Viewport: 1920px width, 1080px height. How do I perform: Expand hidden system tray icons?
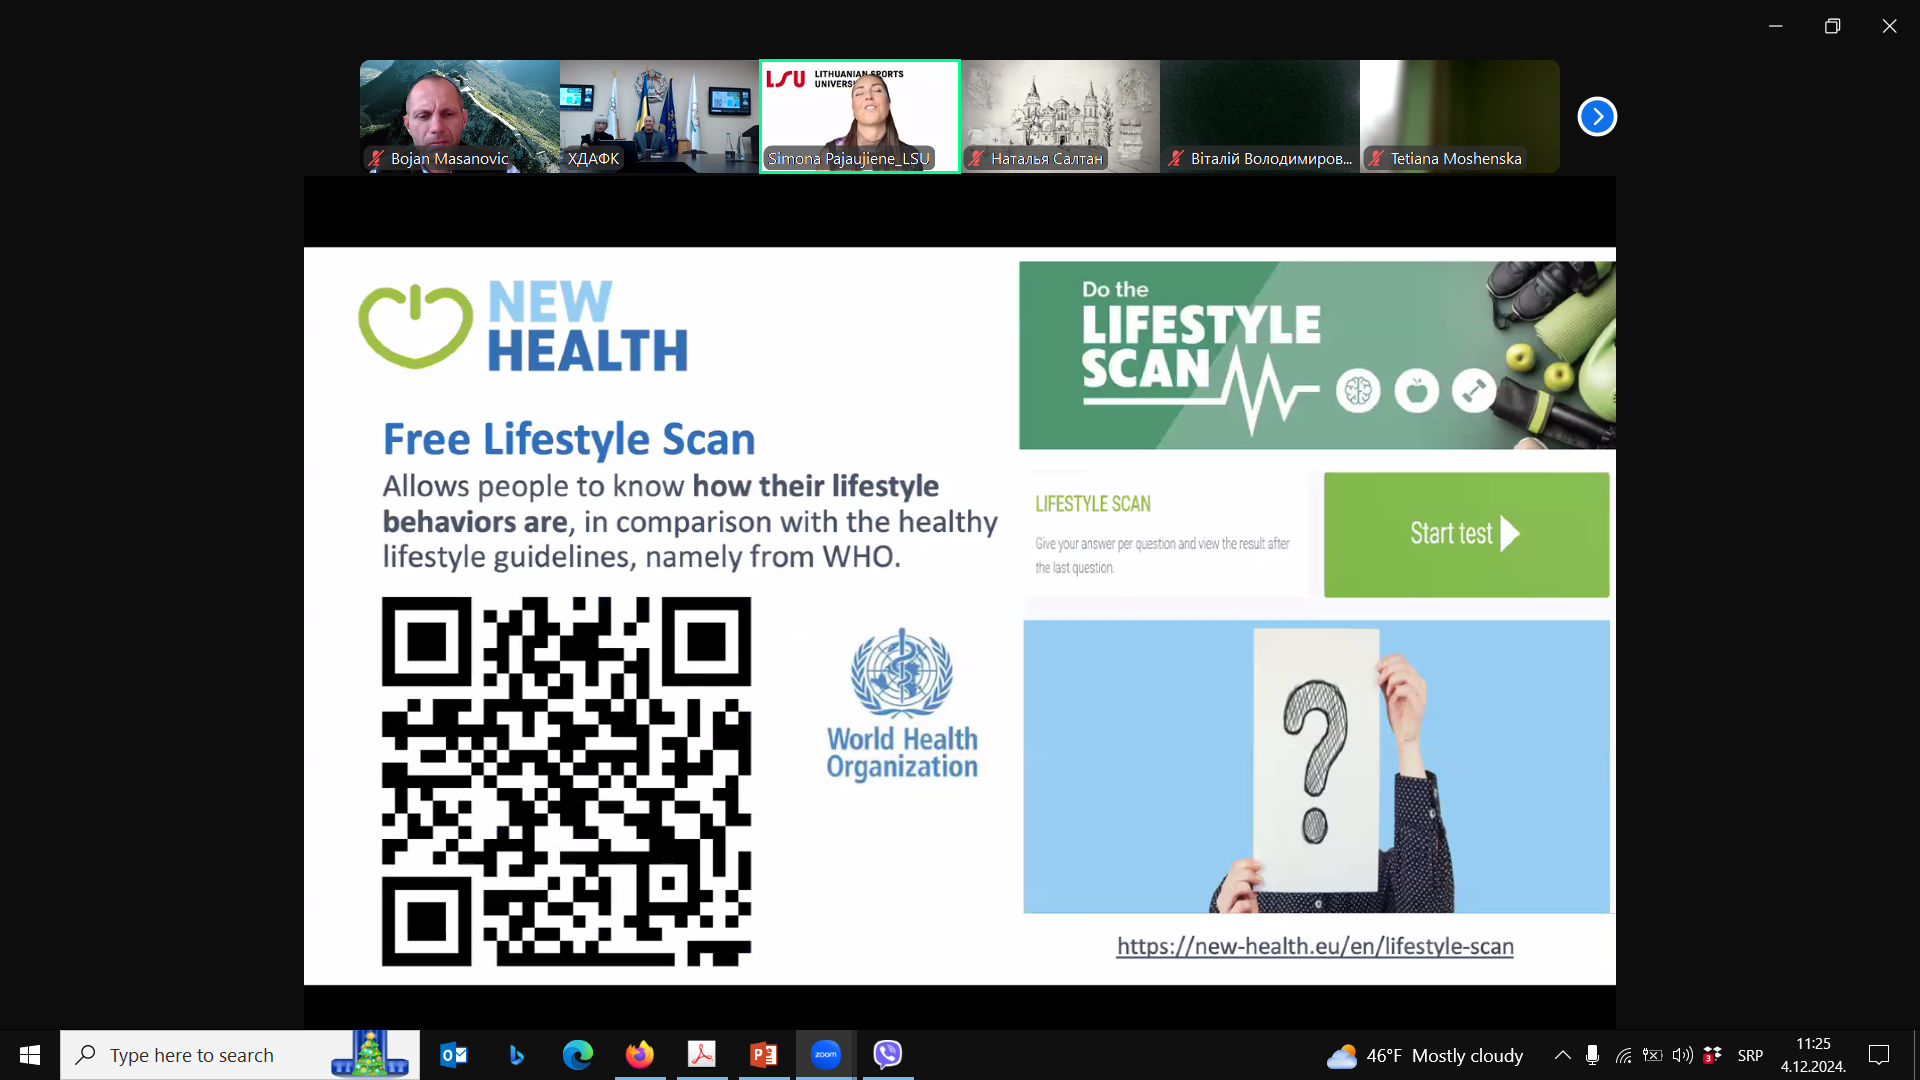coord(1562,1055)
